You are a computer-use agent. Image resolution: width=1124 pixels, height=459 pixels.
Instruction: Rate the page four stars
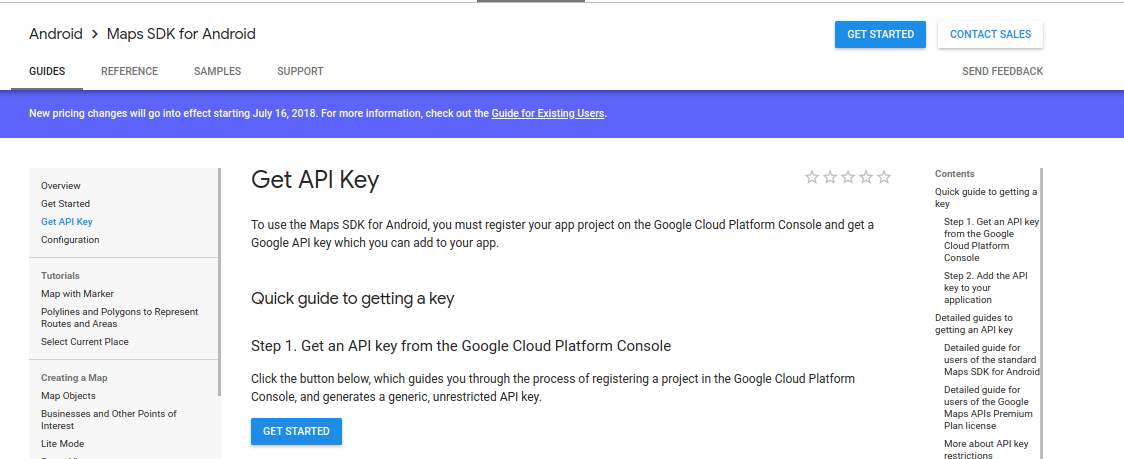[866, 177]
